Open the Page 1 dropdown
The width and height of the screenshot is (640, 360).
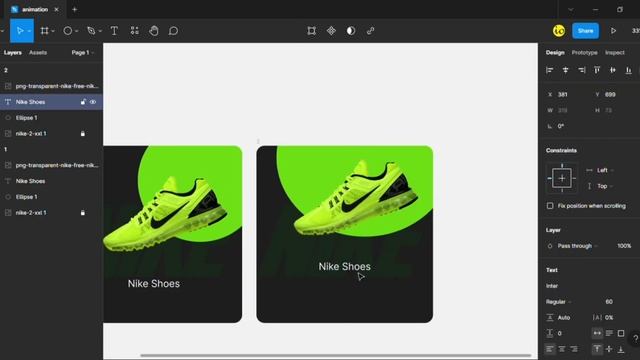82,53
